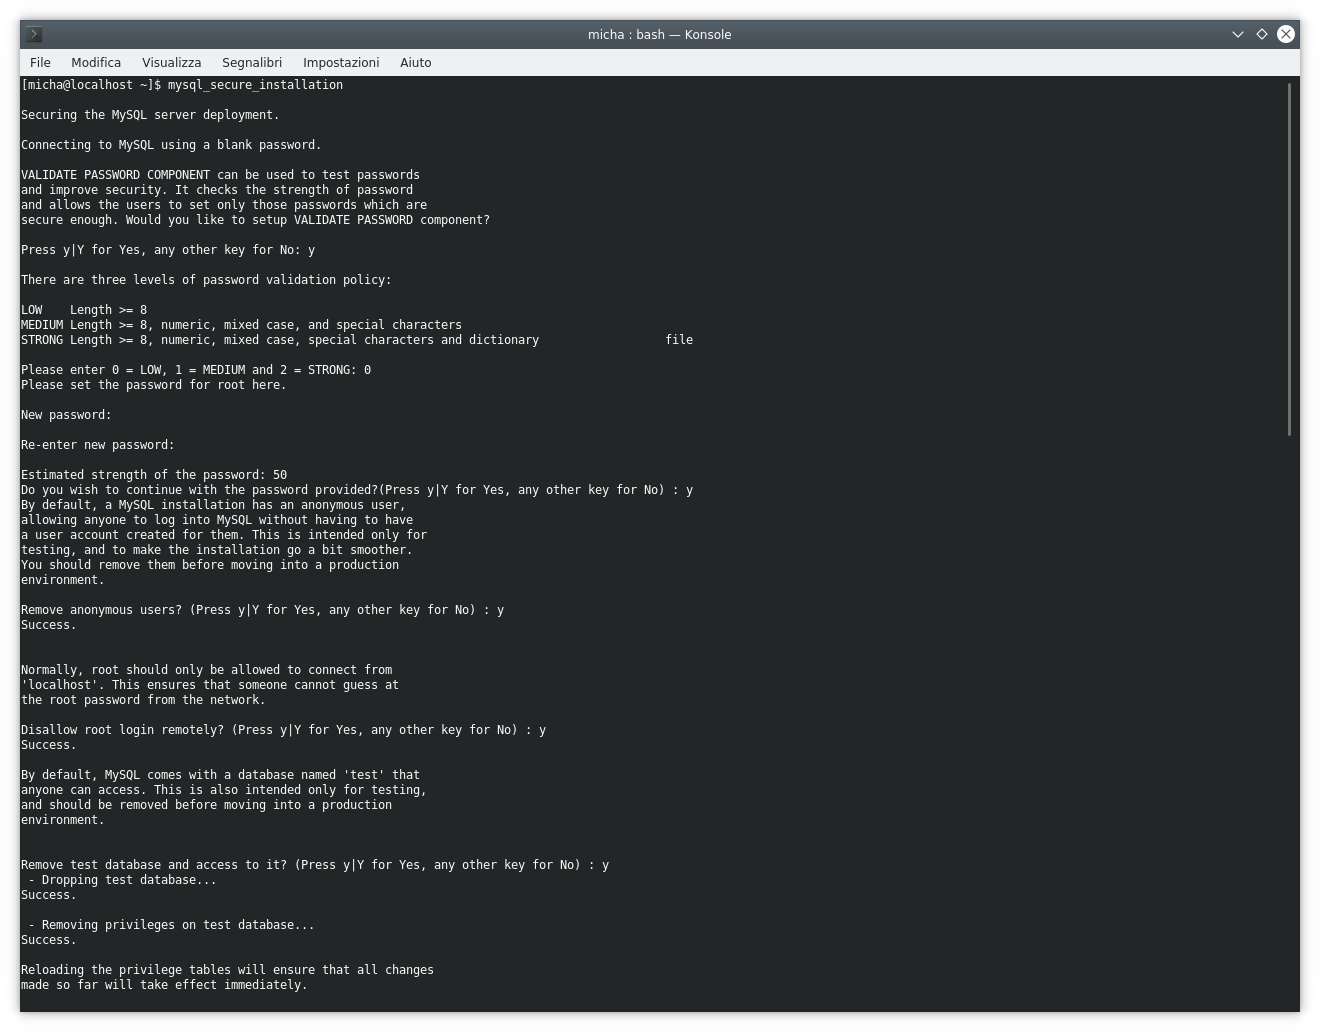The image size is (1320, 1032).
Task: Click 'Press y|Y for Yes, any other key' line
Action: tap(168, 250)
